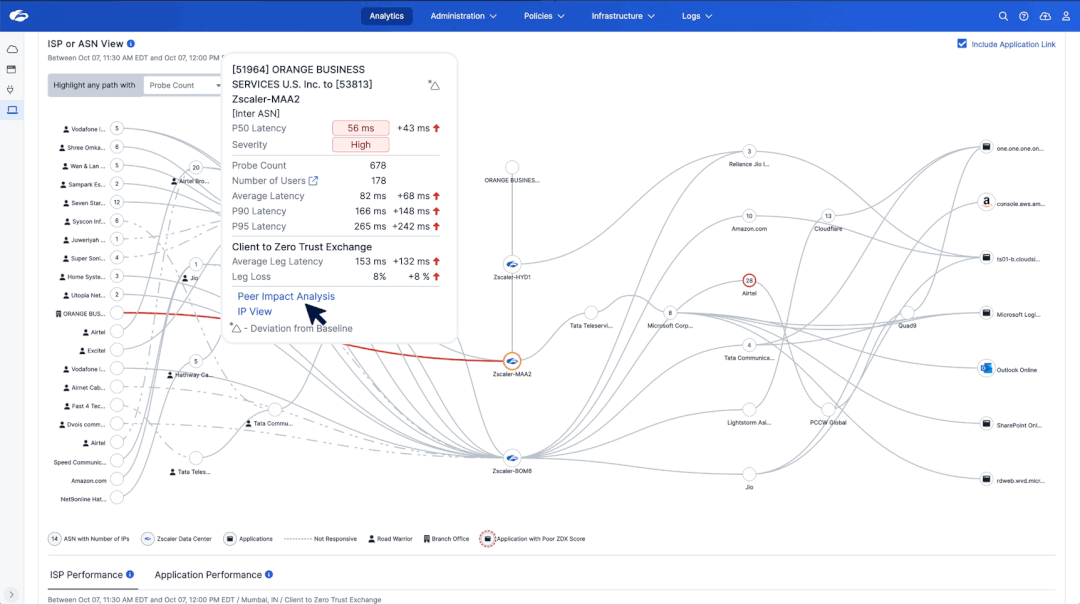Open the help question mark icon
The height and width of the screenshot is (604, 1080).
tap(1024, 16)
